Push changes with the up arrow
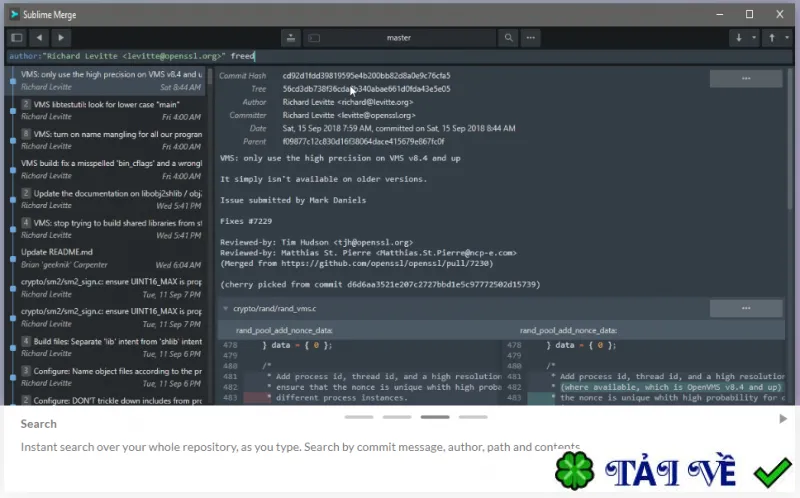This screenshot has height=498, width=800. tap(772, 38)
